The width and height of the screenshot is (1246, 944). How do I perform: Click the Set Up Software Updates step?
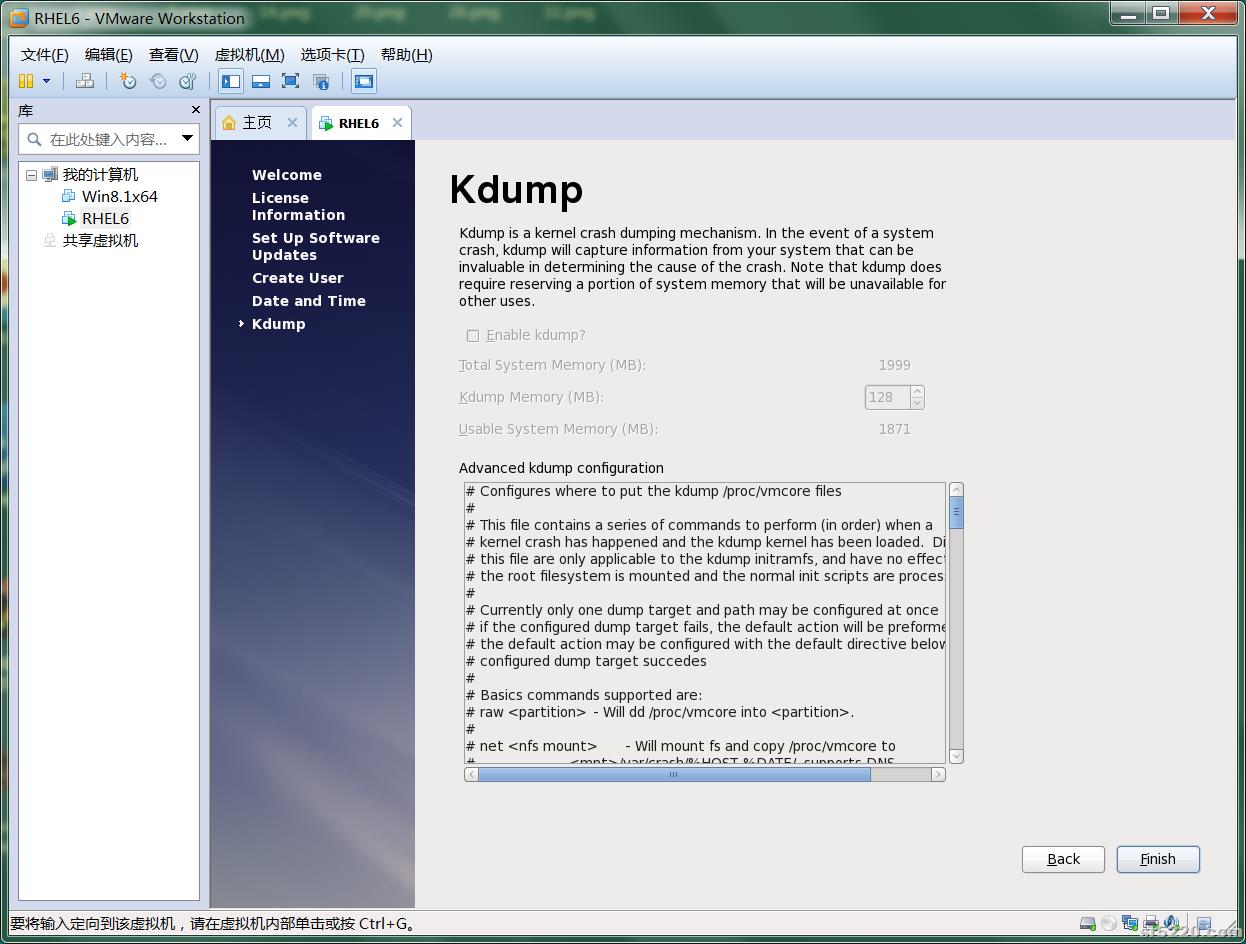coord(316,246)
